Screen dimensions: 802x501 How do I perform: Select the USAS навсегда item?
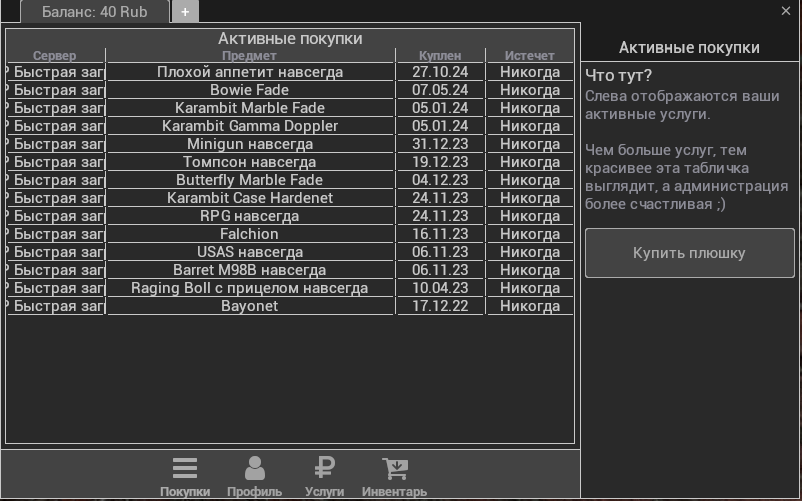click(250, 252)
